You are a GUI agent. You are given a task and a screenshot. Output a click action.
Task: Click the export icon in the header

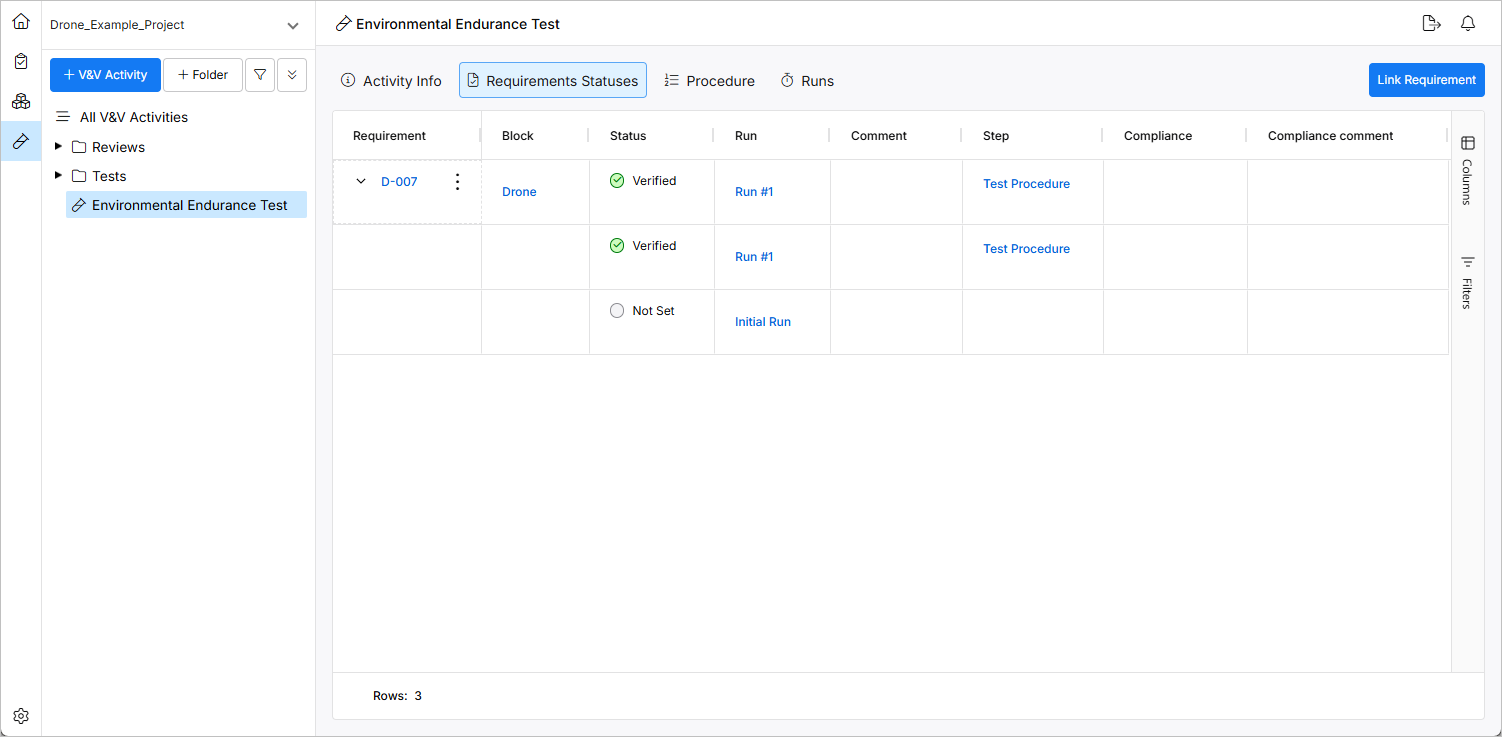(x=1431, y=24)
